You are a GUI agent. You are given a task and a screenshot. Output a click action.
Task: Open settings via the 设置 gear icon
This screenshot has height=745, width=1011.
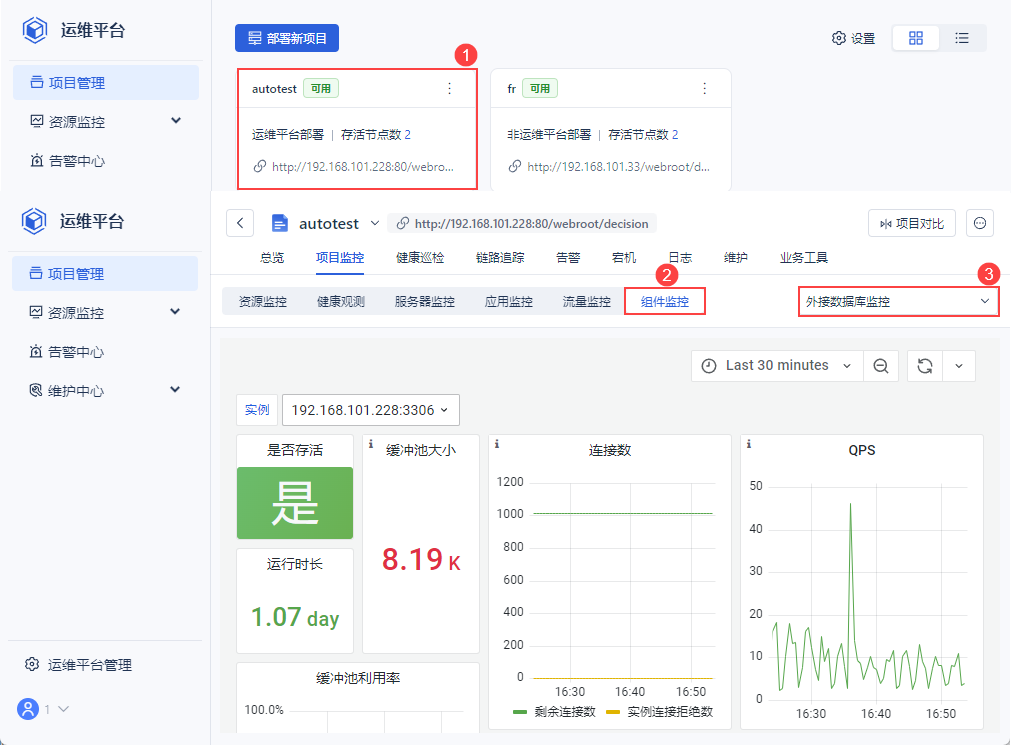[838, 38]
